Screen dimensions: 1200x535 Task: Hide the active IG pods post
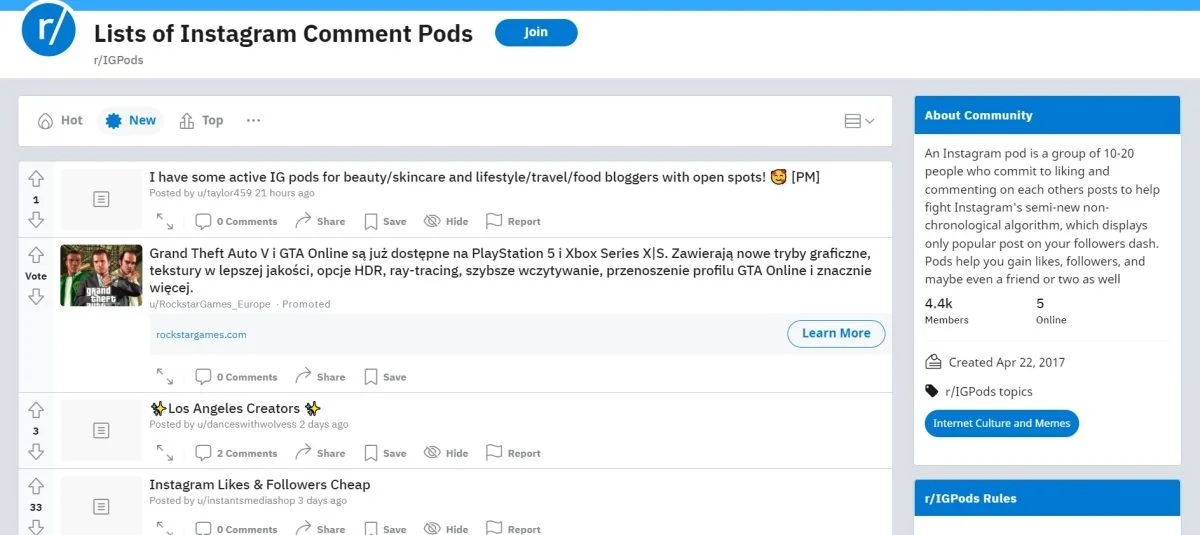(446, 221)
